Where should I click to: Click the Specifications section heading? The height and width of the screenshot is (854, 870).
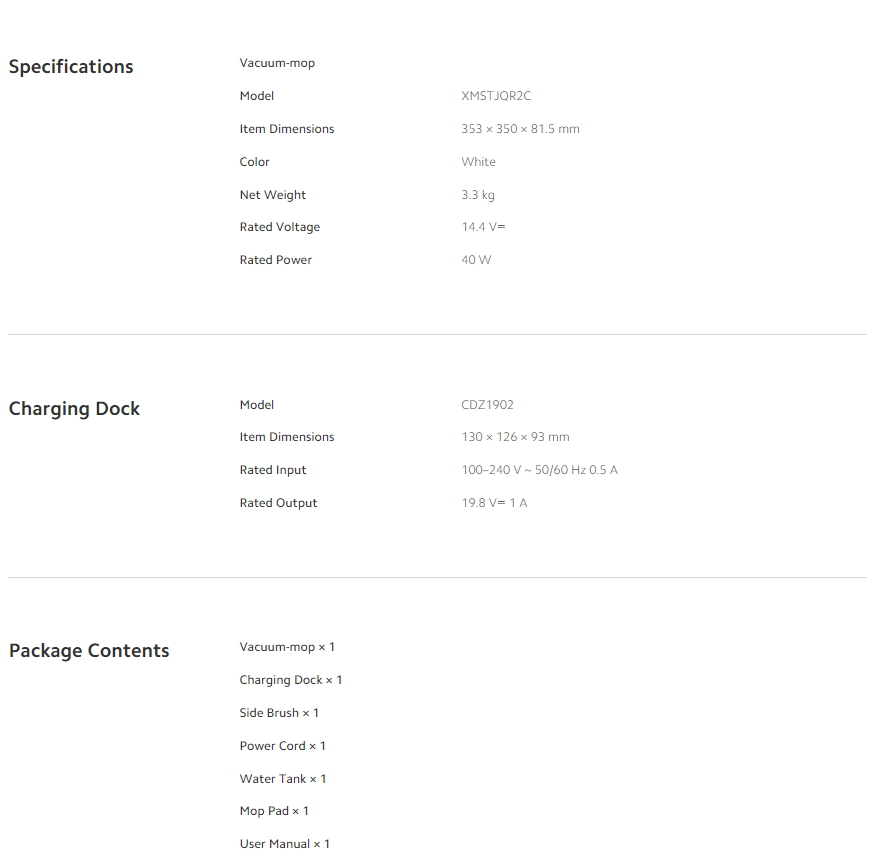71,67
